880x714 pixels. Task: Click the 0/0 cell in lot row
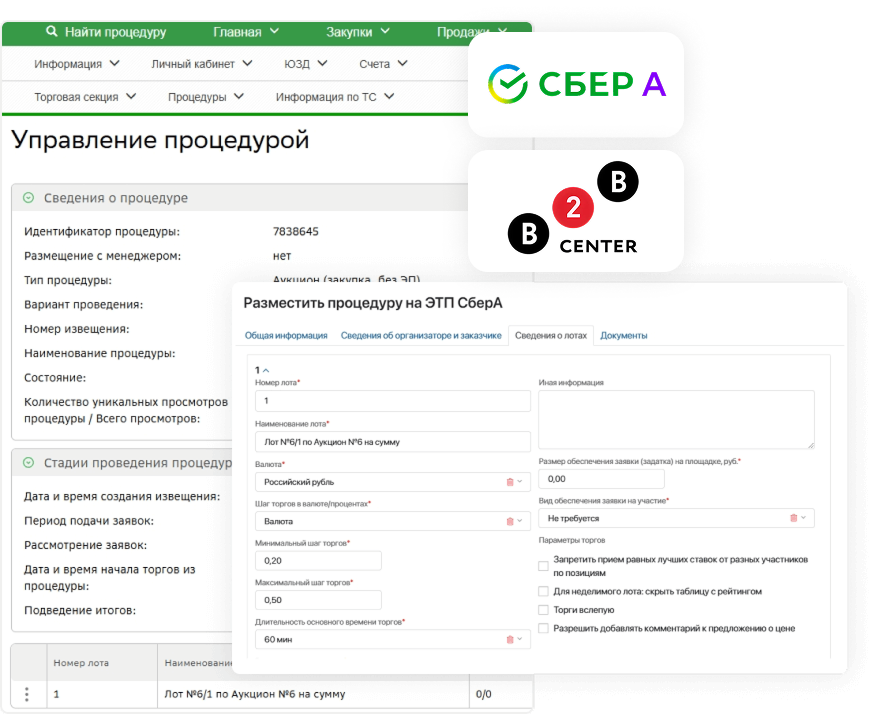pyautogui.click(x=483, y=694)
